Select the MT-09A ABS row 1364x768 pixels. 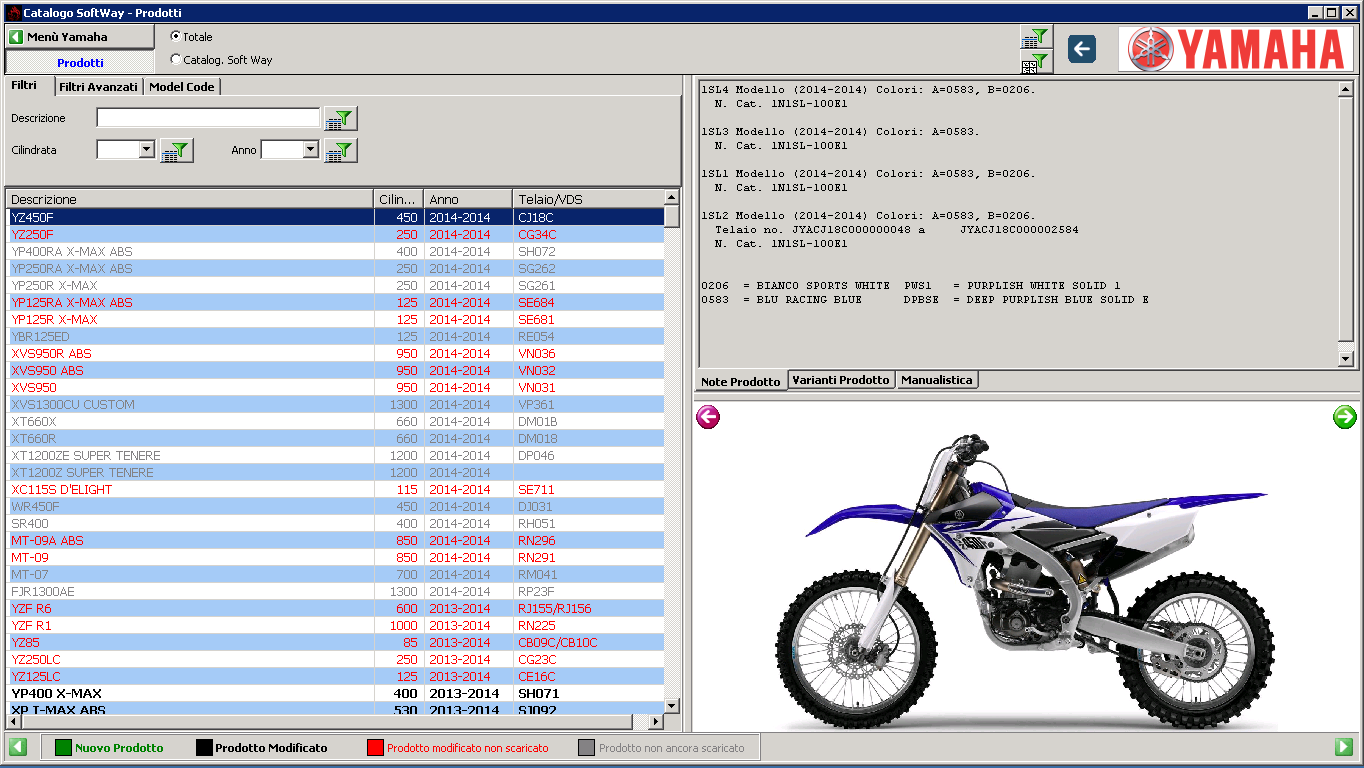(x=335, y=540)
